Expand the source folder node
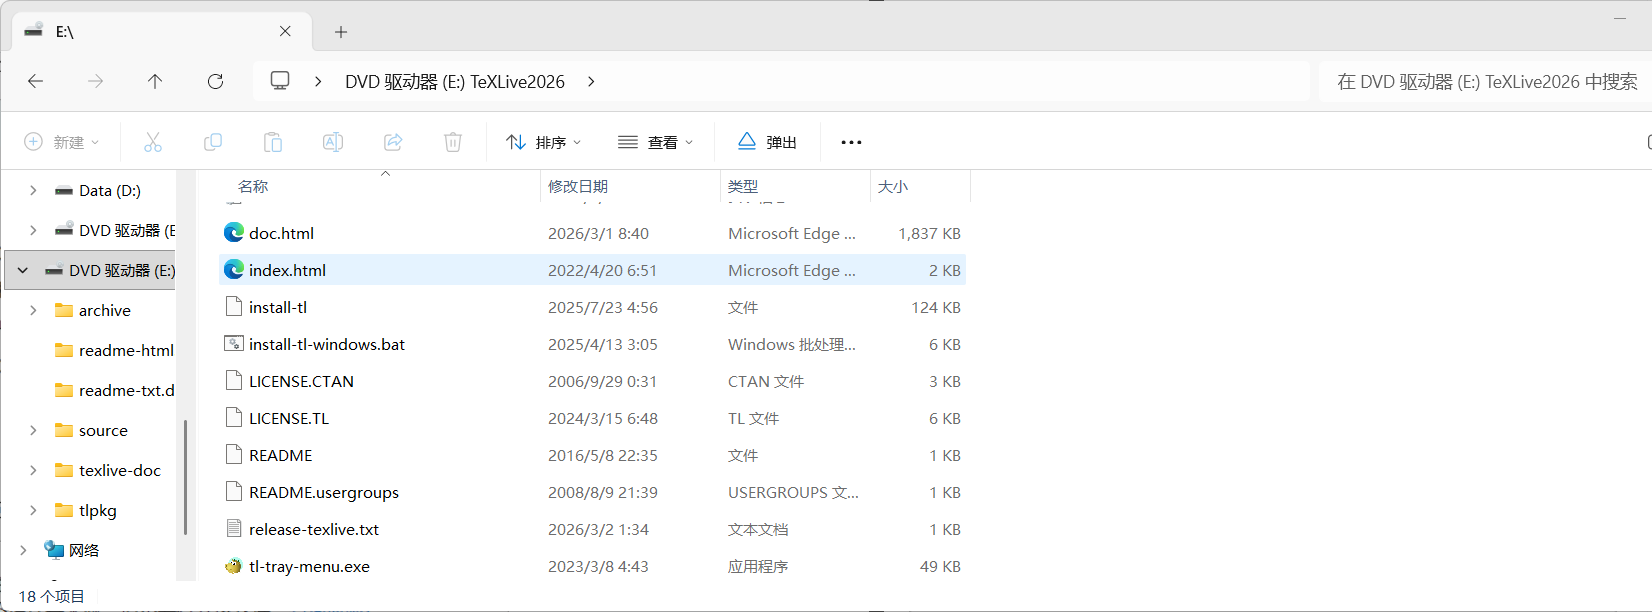 pos(33,430)
